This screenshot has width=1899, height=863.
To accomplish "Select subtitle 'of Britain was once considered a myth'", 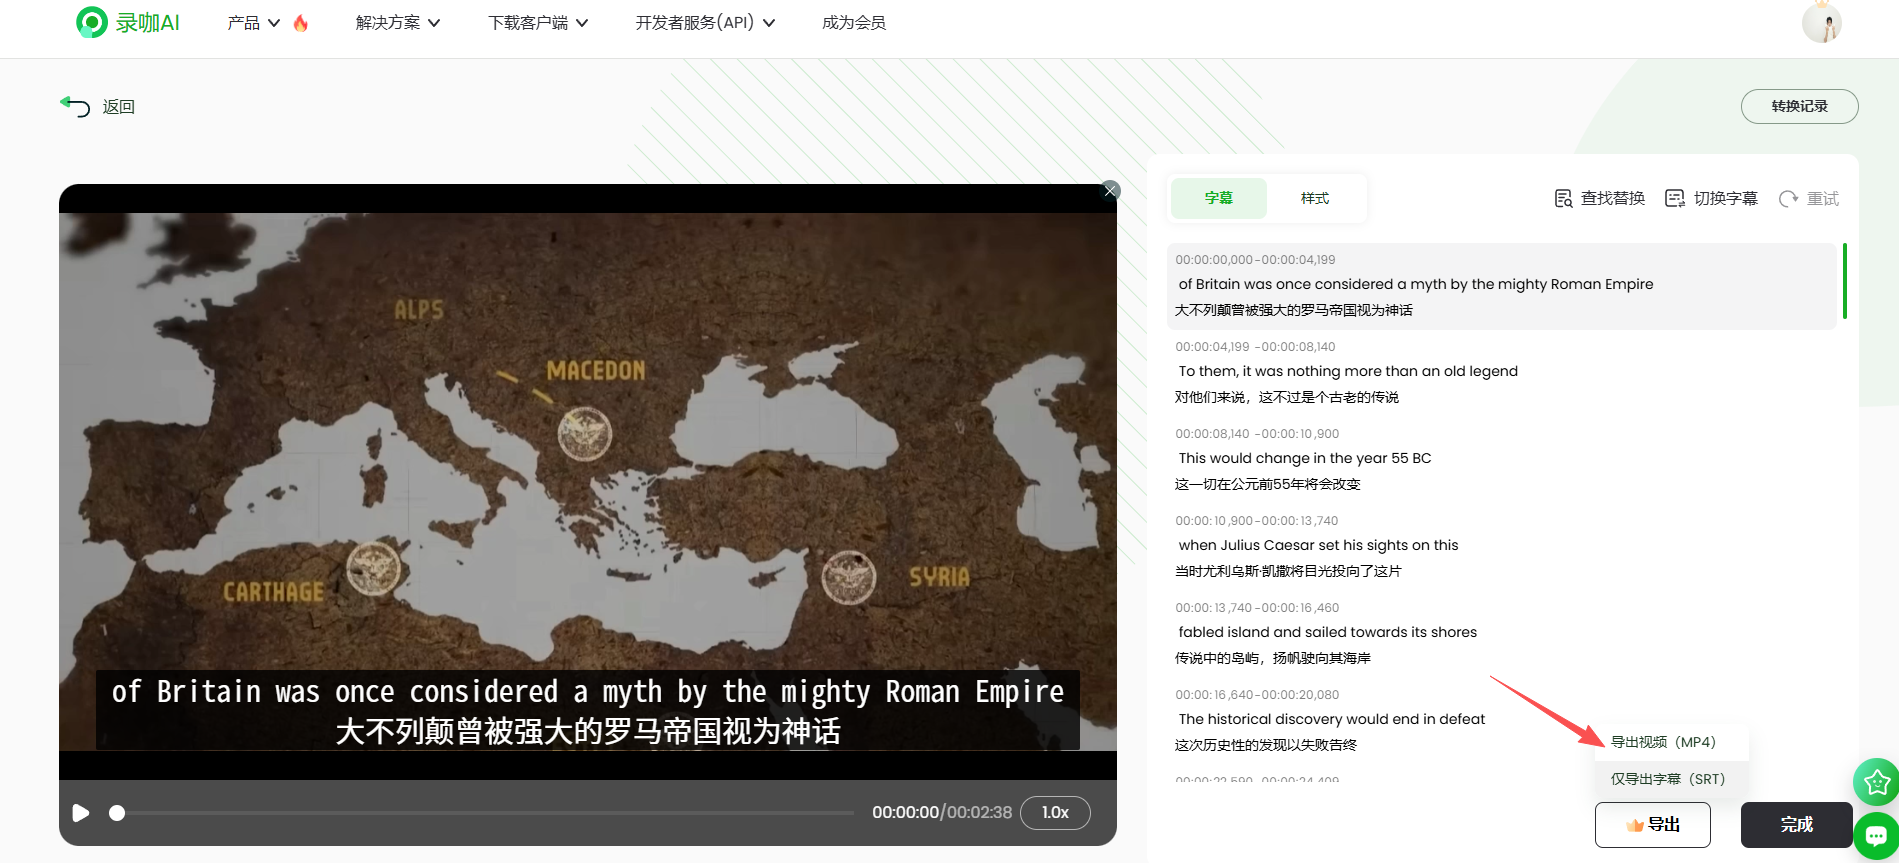I will 1415,284.
